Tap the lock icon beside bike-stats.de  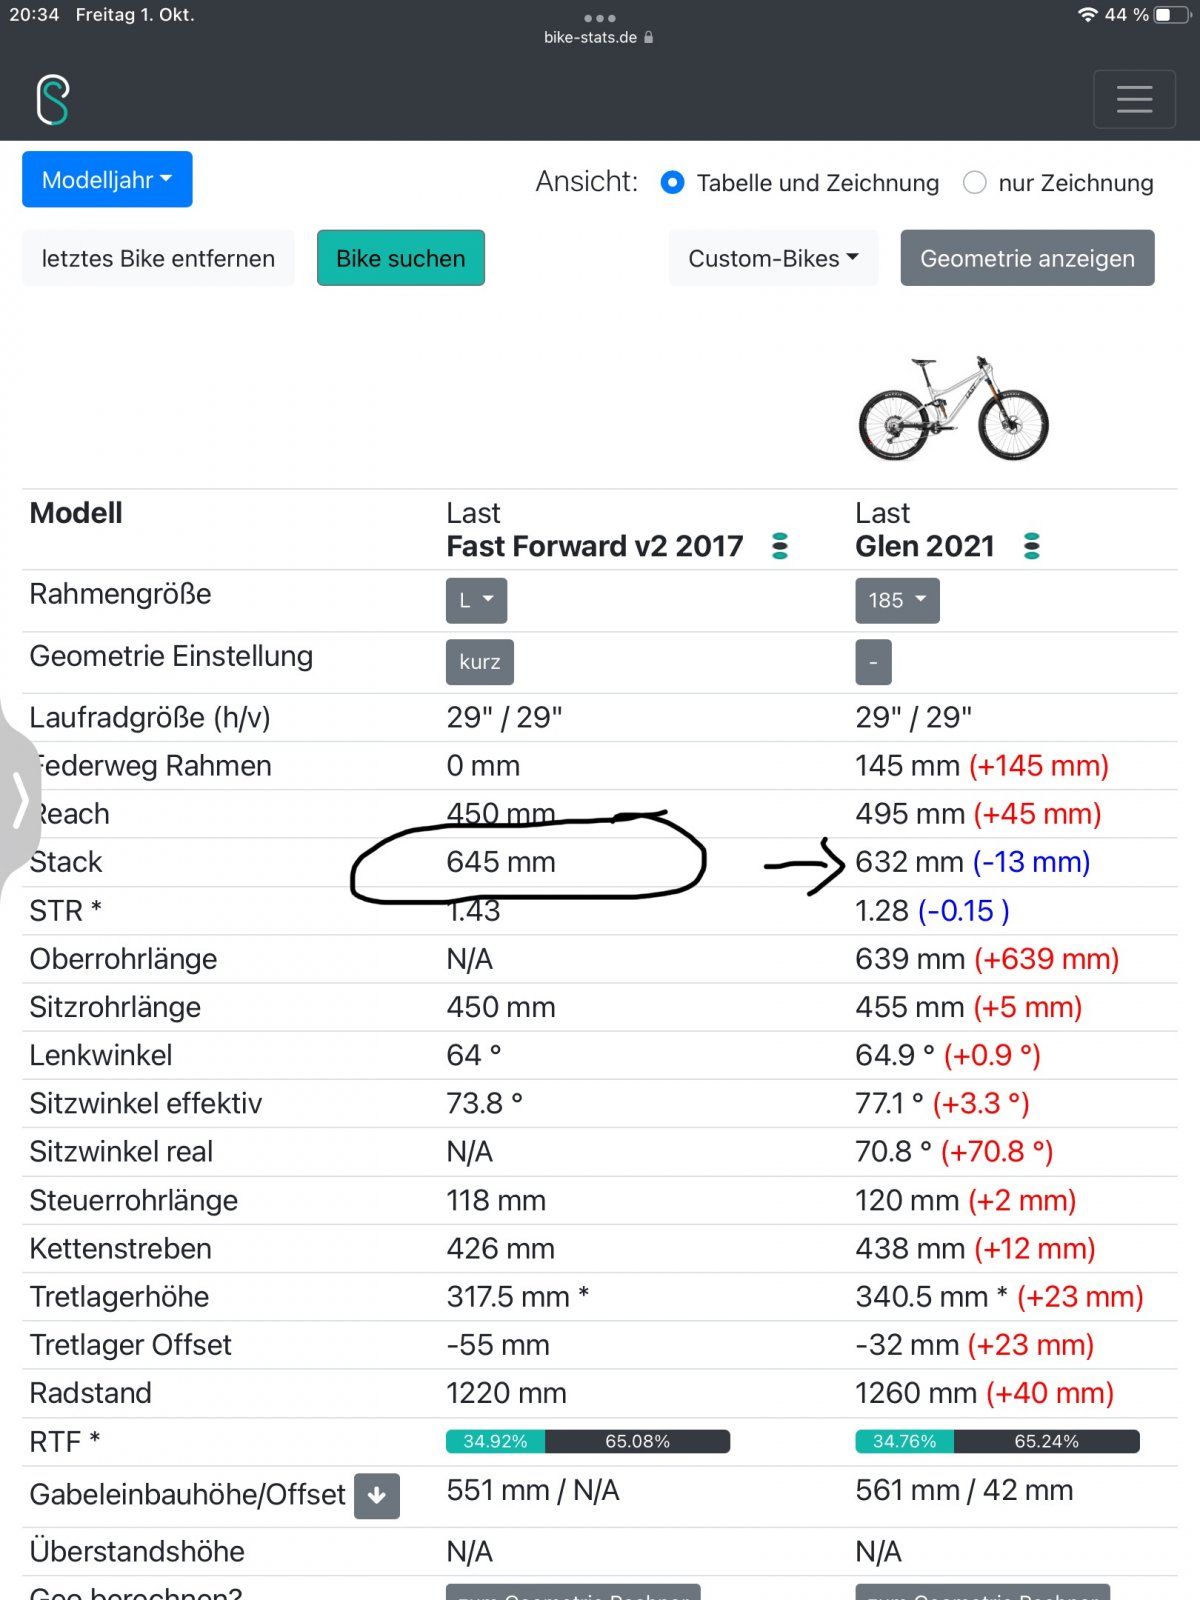[x=649, y=37]
